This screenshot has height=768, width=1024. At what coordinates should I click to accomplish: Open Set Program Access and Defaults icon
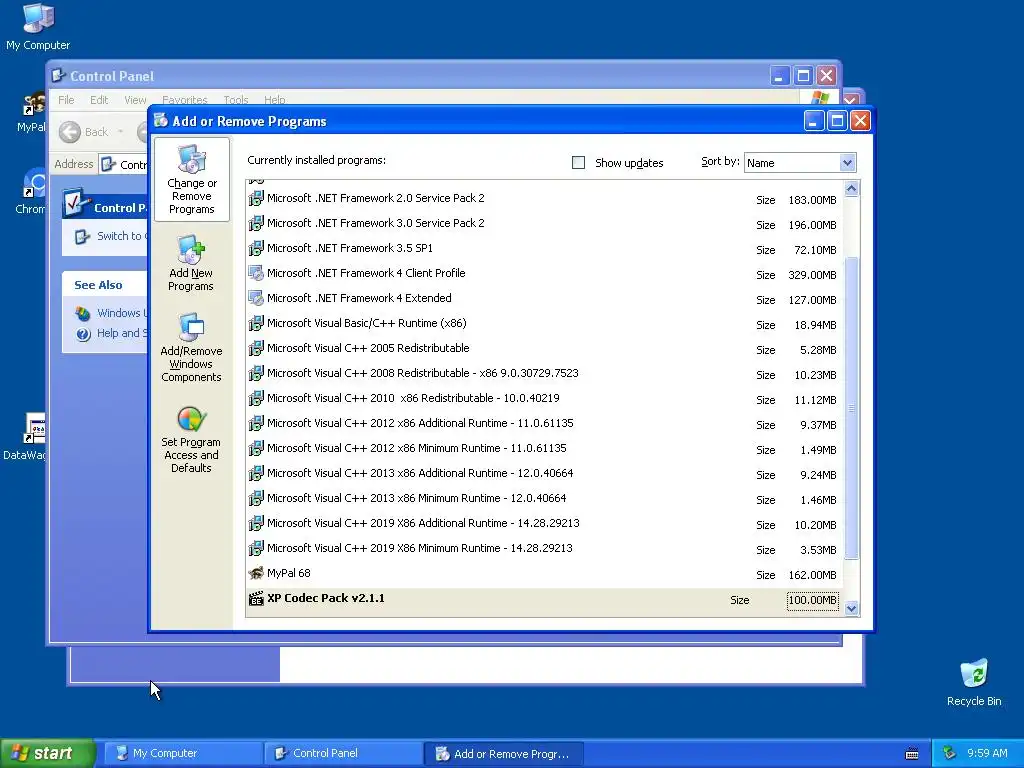pyautogui.click(x=191, y=419)
